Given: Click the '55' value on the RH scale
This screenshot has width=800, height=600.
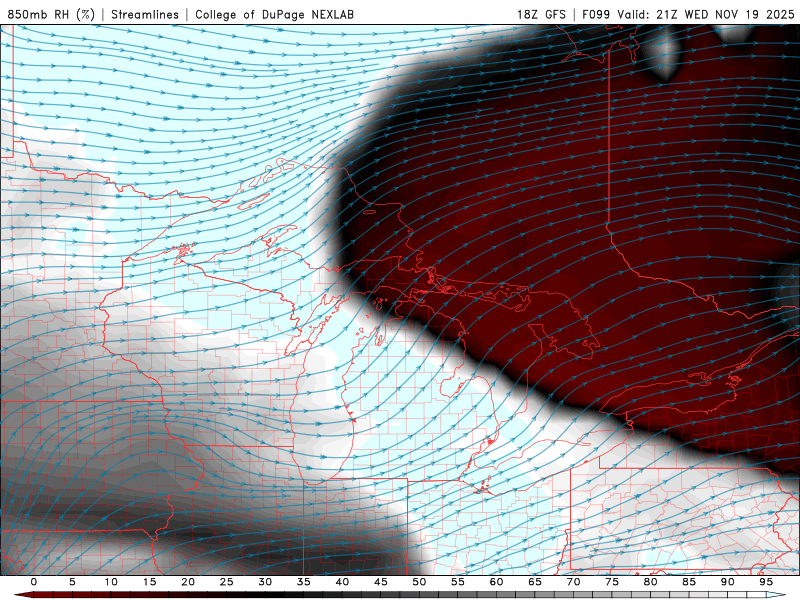Looking at the screenshot, I should pyautogui.click(x=458, y=582).
